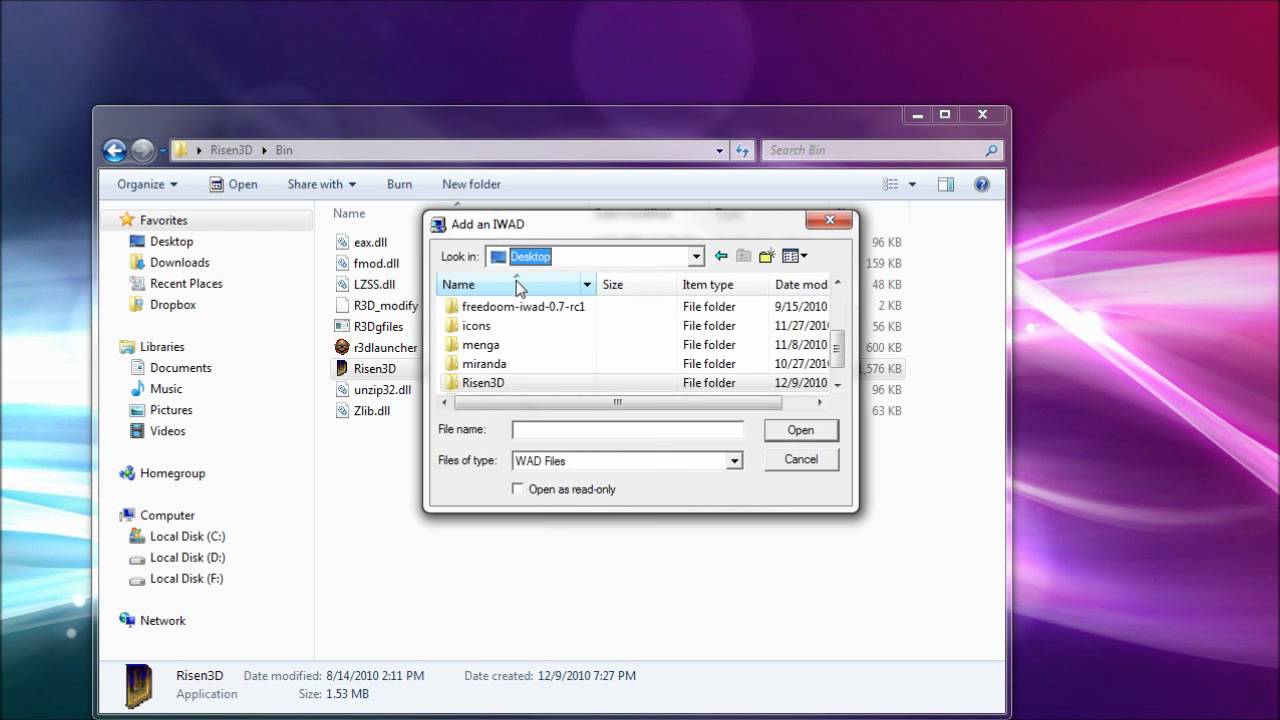Open Explorer help question mark icon
Image resolution: width=1280 pixels, height=720 pixels.
[x=982, y=184]
